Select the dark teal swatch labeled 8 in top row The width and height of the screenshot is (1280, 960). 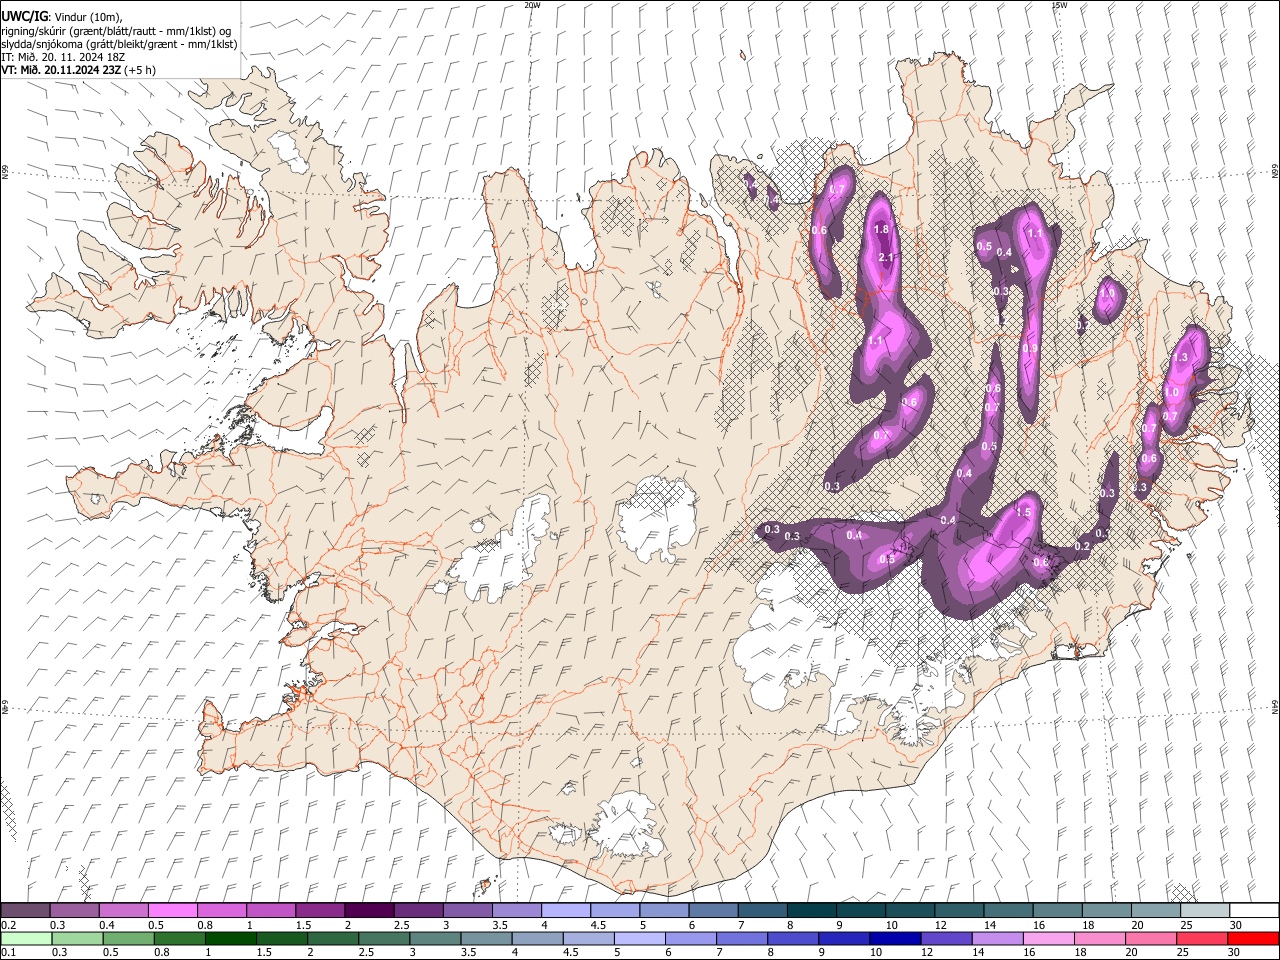pos(811,910)
